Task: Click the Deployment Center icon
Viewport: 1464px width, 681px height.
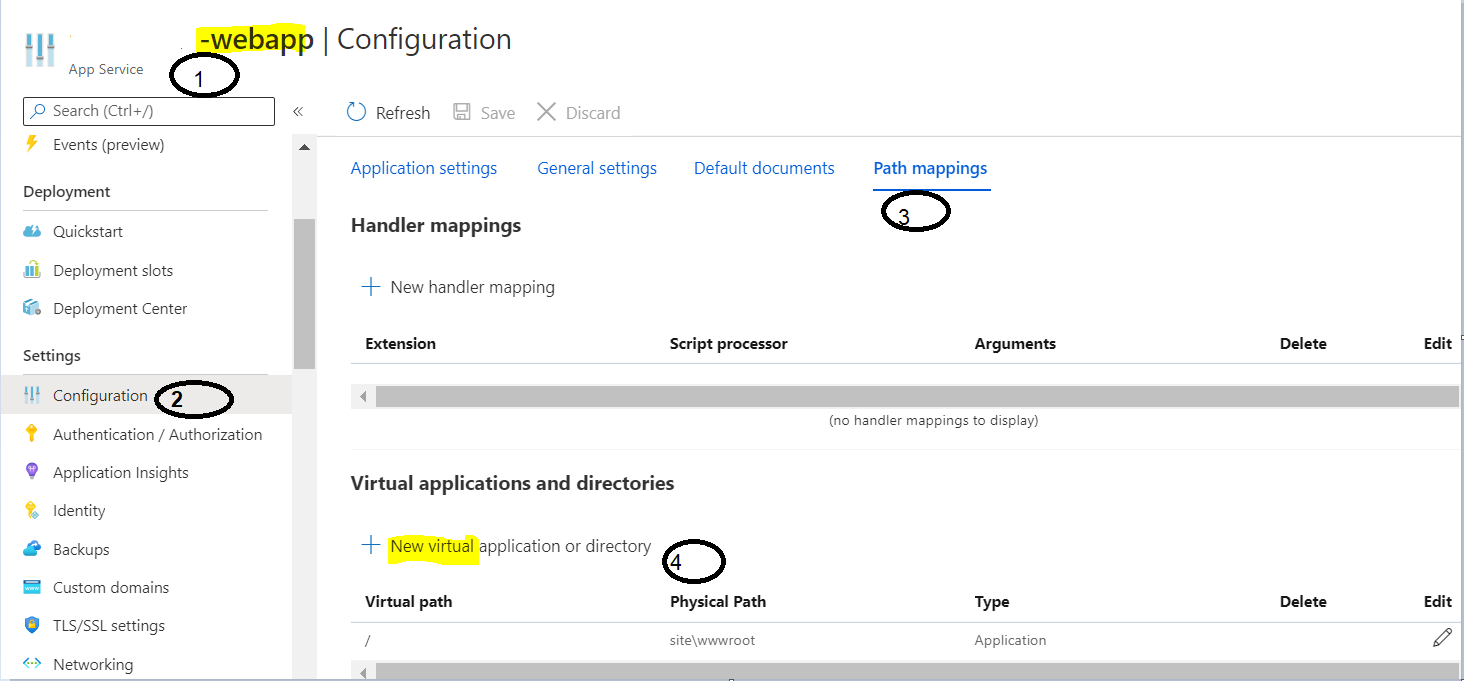Action: coord(32,308)
